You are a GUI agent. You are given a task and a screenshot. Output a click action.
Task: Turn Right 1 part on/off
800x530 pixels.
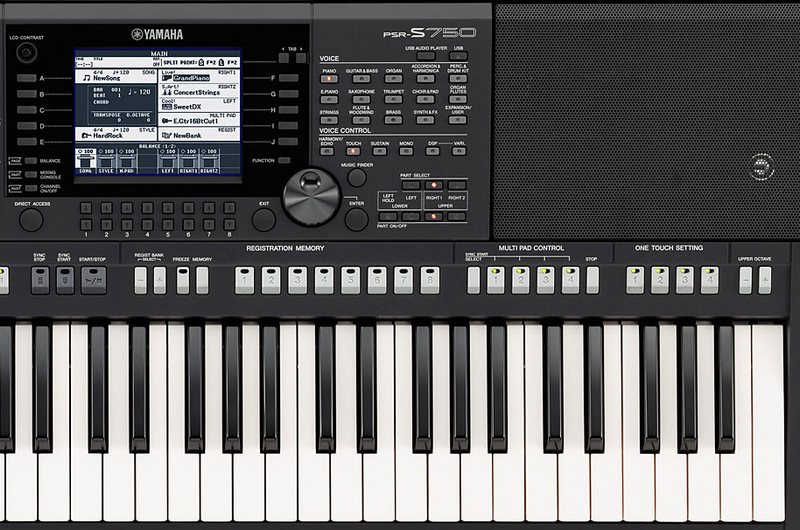pos(434,217)
